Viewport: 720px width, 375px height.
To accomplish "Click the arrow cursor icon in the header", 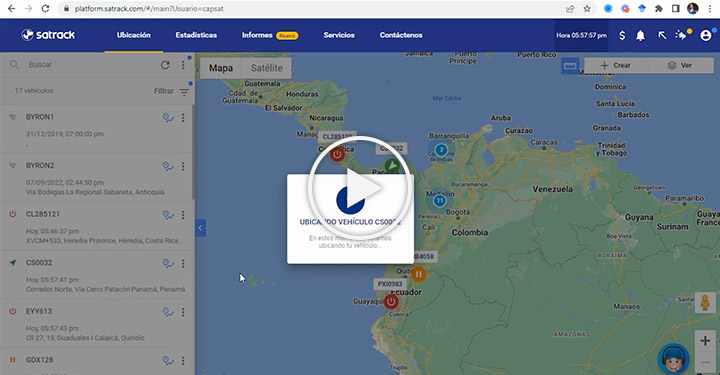I will coord(662,35).
